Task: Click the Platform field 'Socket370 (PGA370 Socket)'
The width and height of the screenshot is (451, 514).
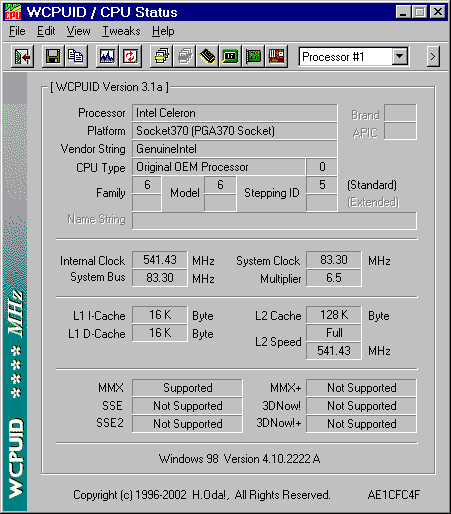Action: point(235,131)
